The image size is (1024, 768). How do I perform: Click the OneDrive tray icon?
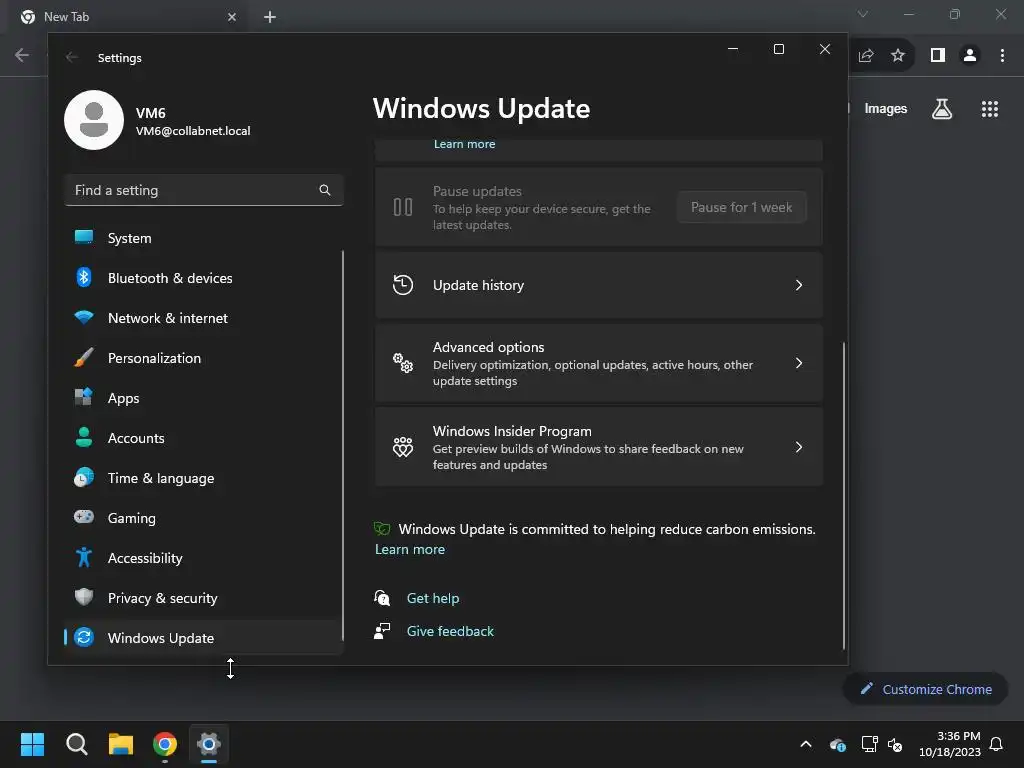[x=838, y=744]
